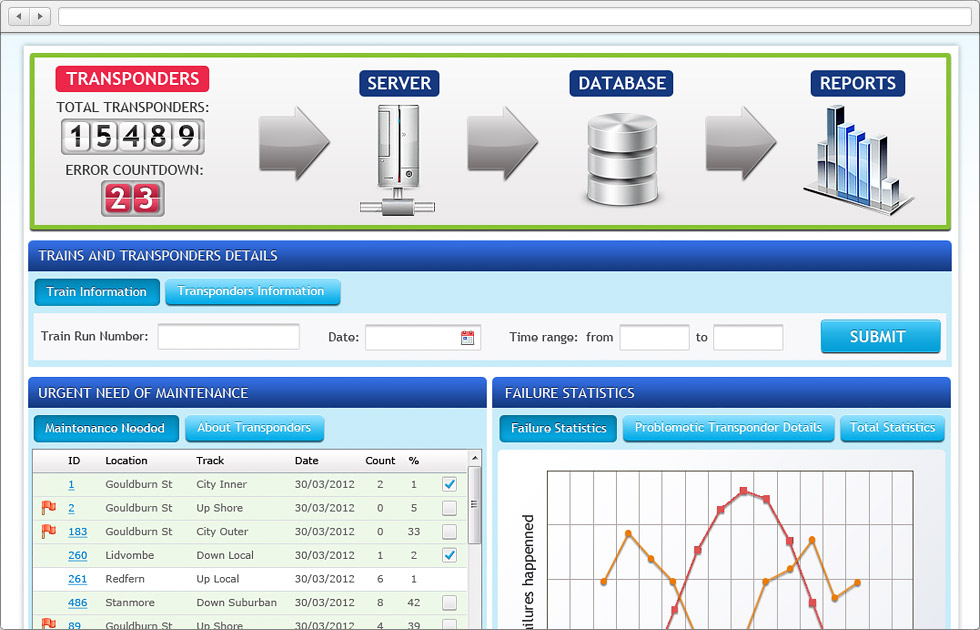Image resolution: width=980 pixels, height=630 pixels.
Task: Click the table scrollbar up arrow
Action: 475,458
